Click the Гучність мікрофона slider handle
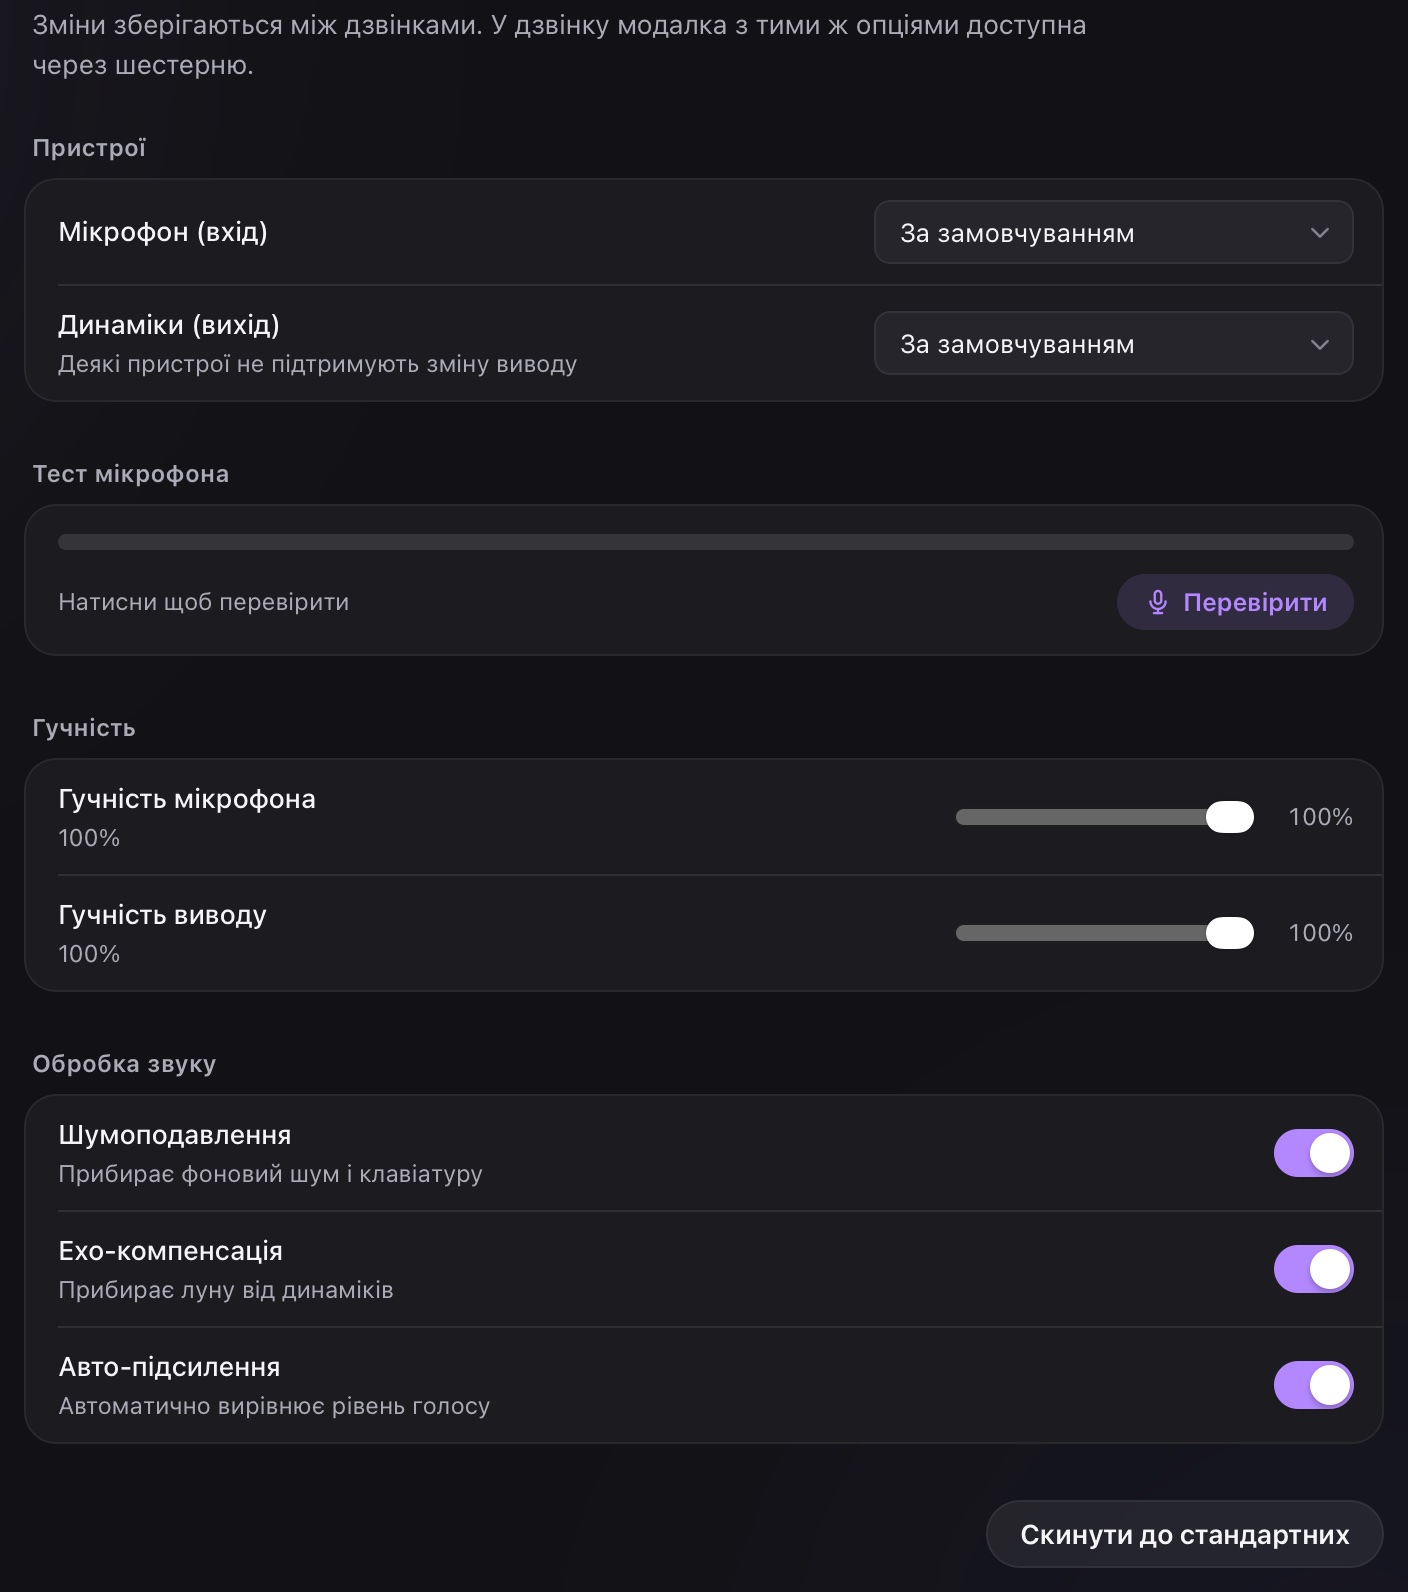The image size is (1408, 1592). 1230,817
